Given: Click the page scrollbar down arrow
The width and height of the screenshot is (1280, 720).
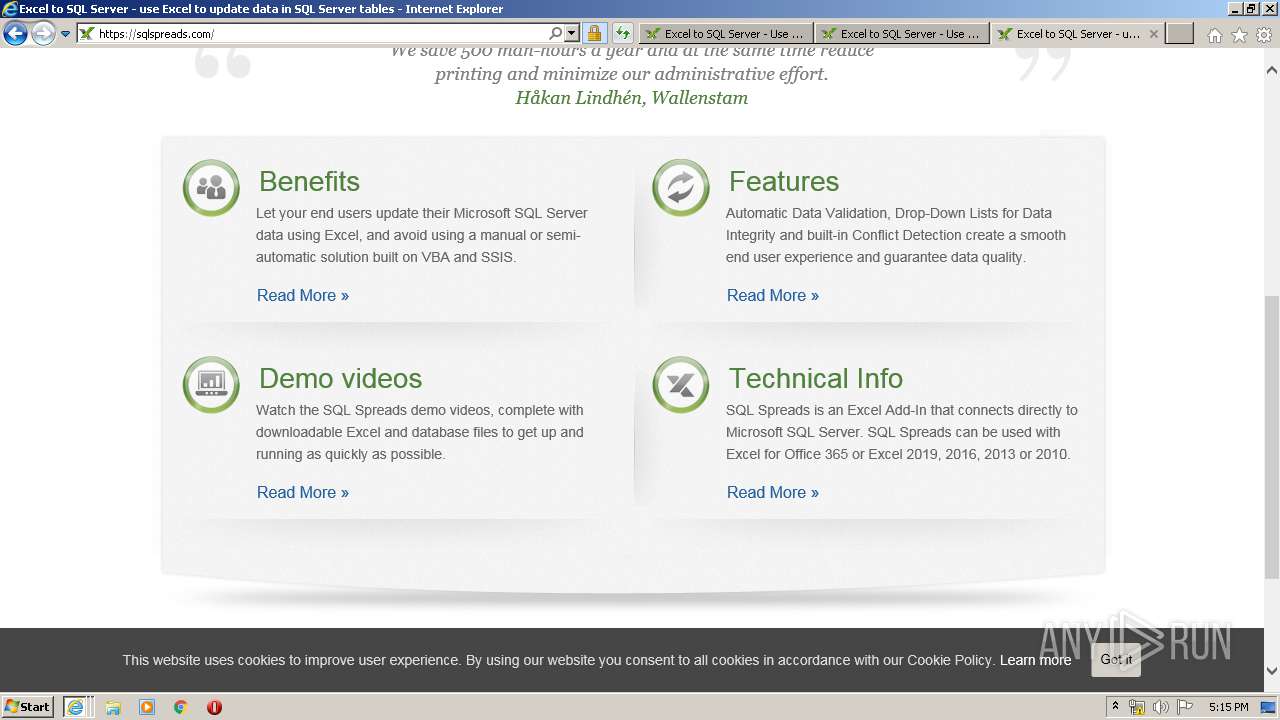Looking at the screenshot, I should [x=1272, y=671].
